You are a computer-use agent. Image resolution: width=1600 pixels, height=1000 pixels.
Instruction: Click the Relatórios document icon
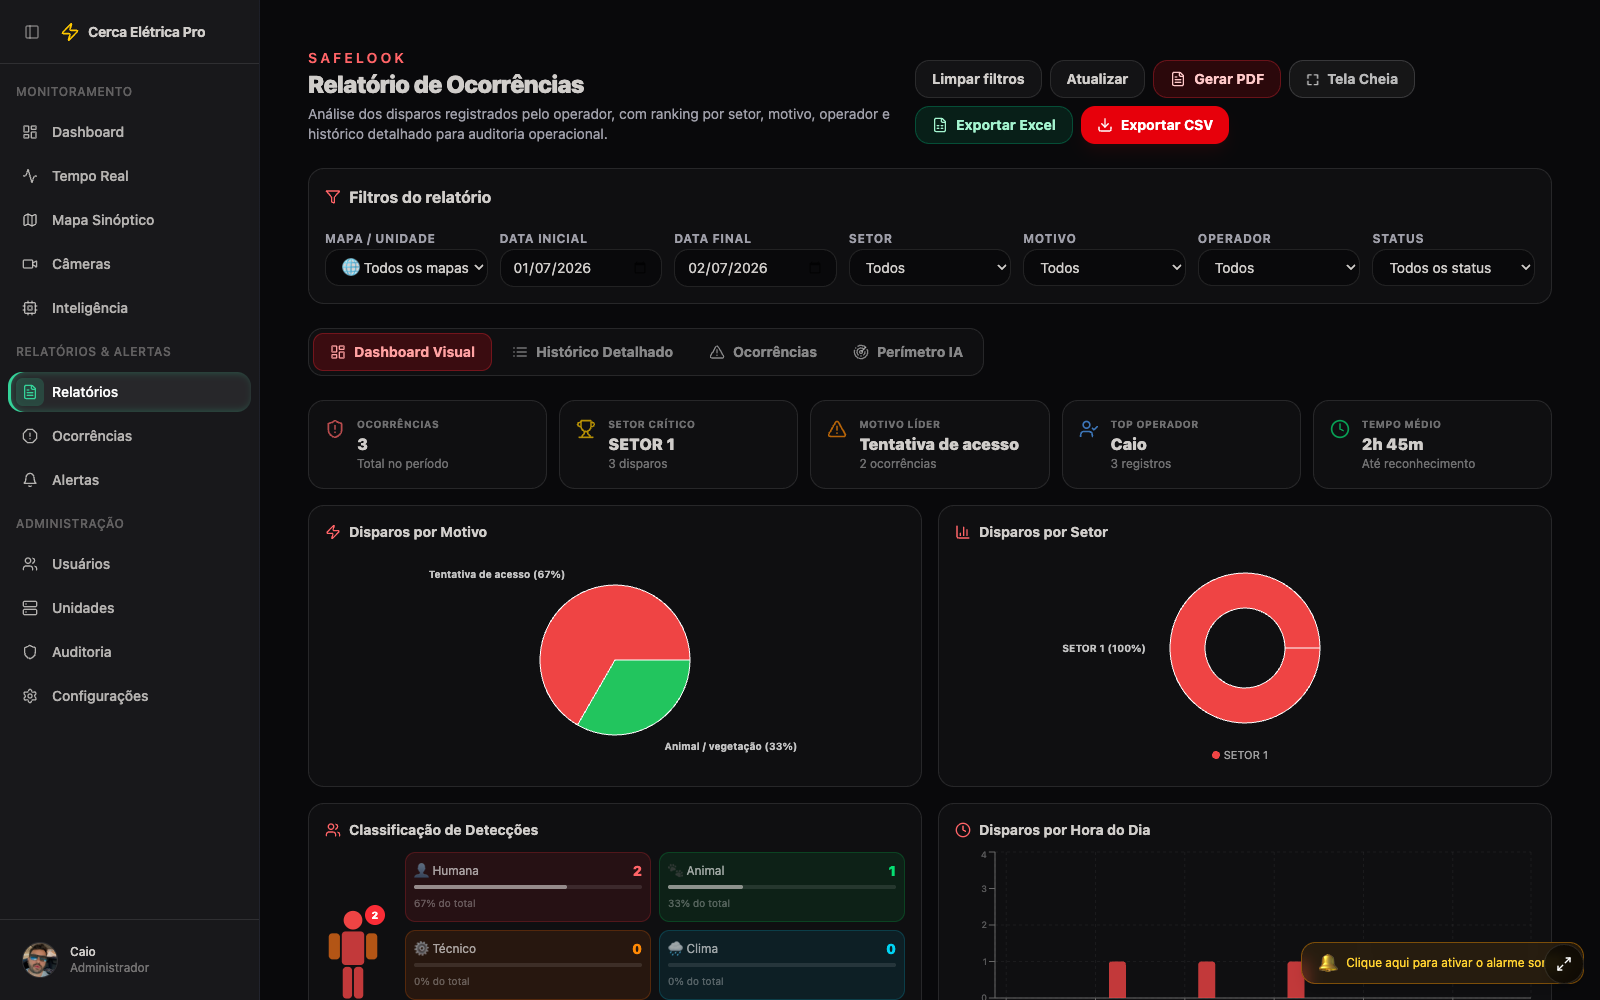(30, 392)
